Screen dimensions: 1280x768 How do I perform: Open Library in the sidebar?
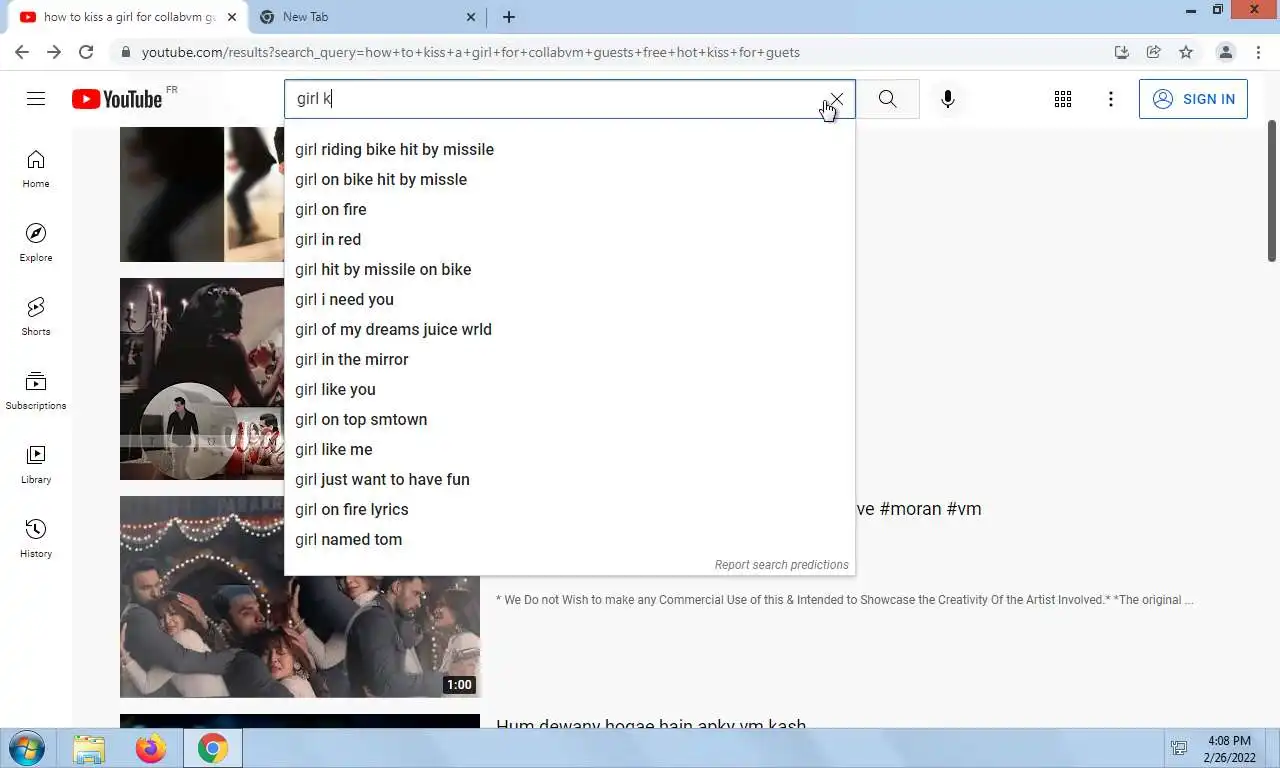click(36, 465)
